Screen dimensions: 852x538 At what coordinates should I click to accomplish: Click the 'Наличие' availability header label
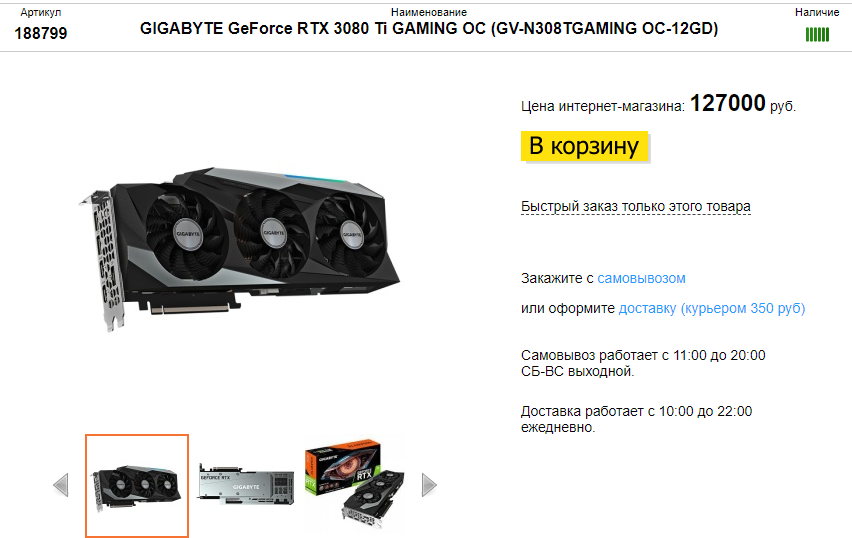point(817,12)
